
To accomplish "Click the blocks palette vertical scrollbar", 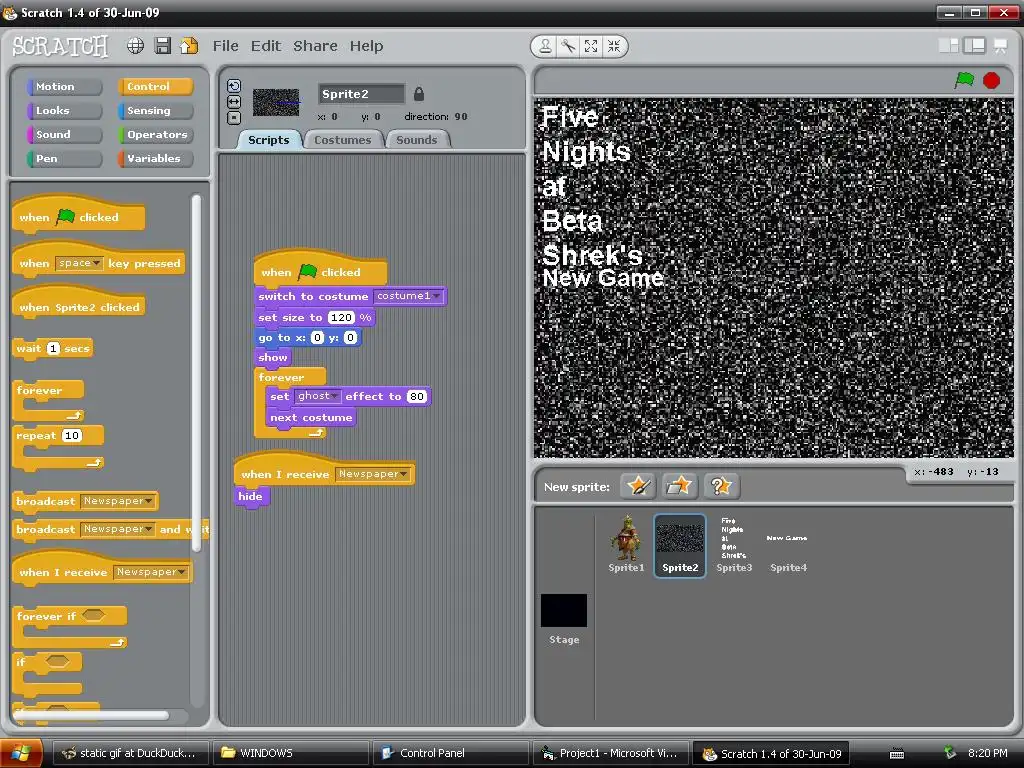I will 196,372.
